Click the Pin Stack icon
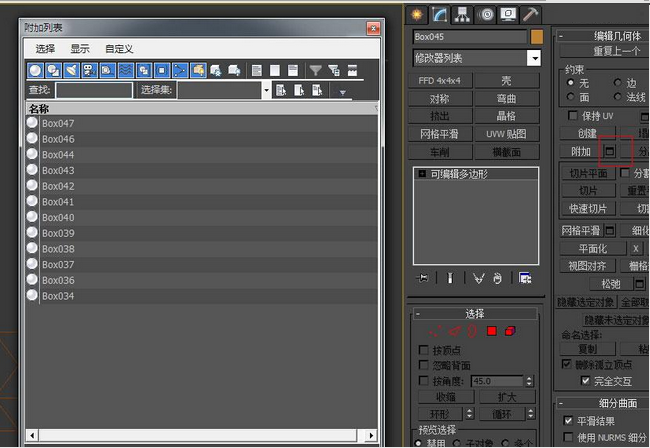 point(422,278)
